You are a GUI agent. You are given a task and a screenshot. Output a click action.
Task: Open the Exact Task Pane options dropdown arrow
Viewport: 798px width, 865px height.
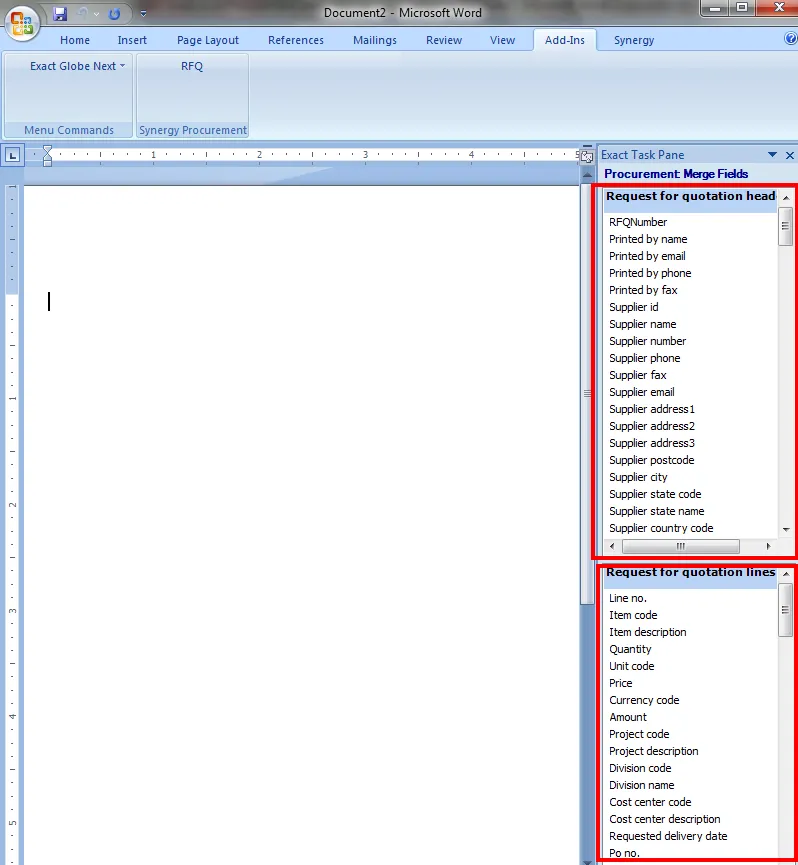point(772,155)
